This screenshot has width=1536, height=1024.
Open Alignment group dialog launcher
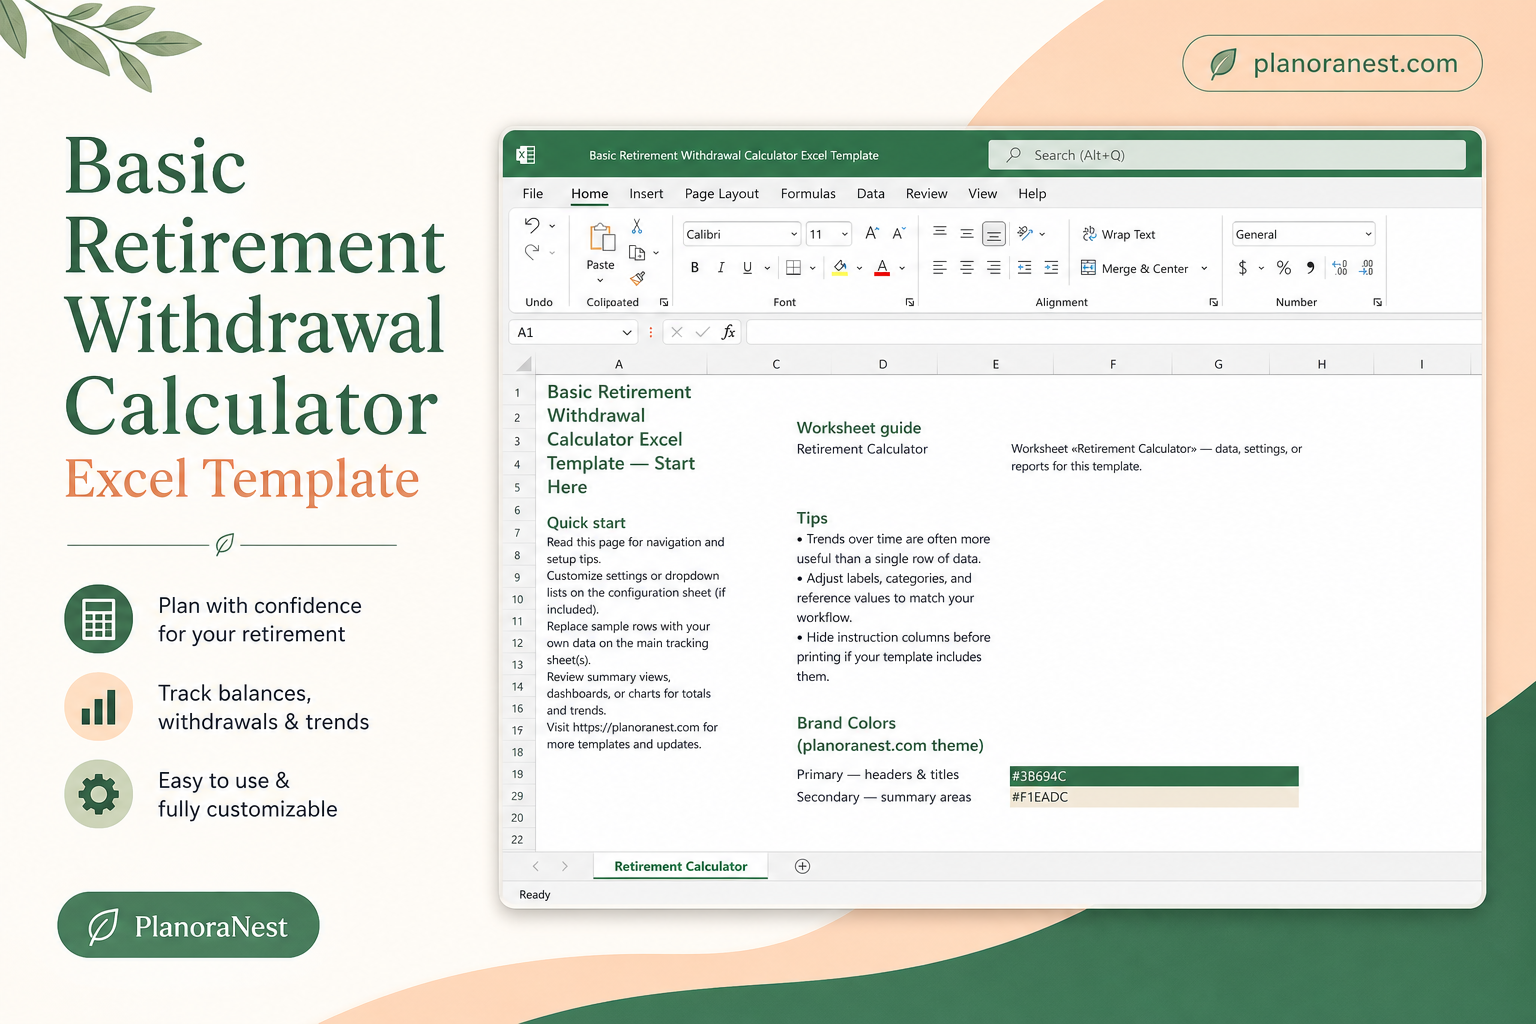[x=1213, y=302]
